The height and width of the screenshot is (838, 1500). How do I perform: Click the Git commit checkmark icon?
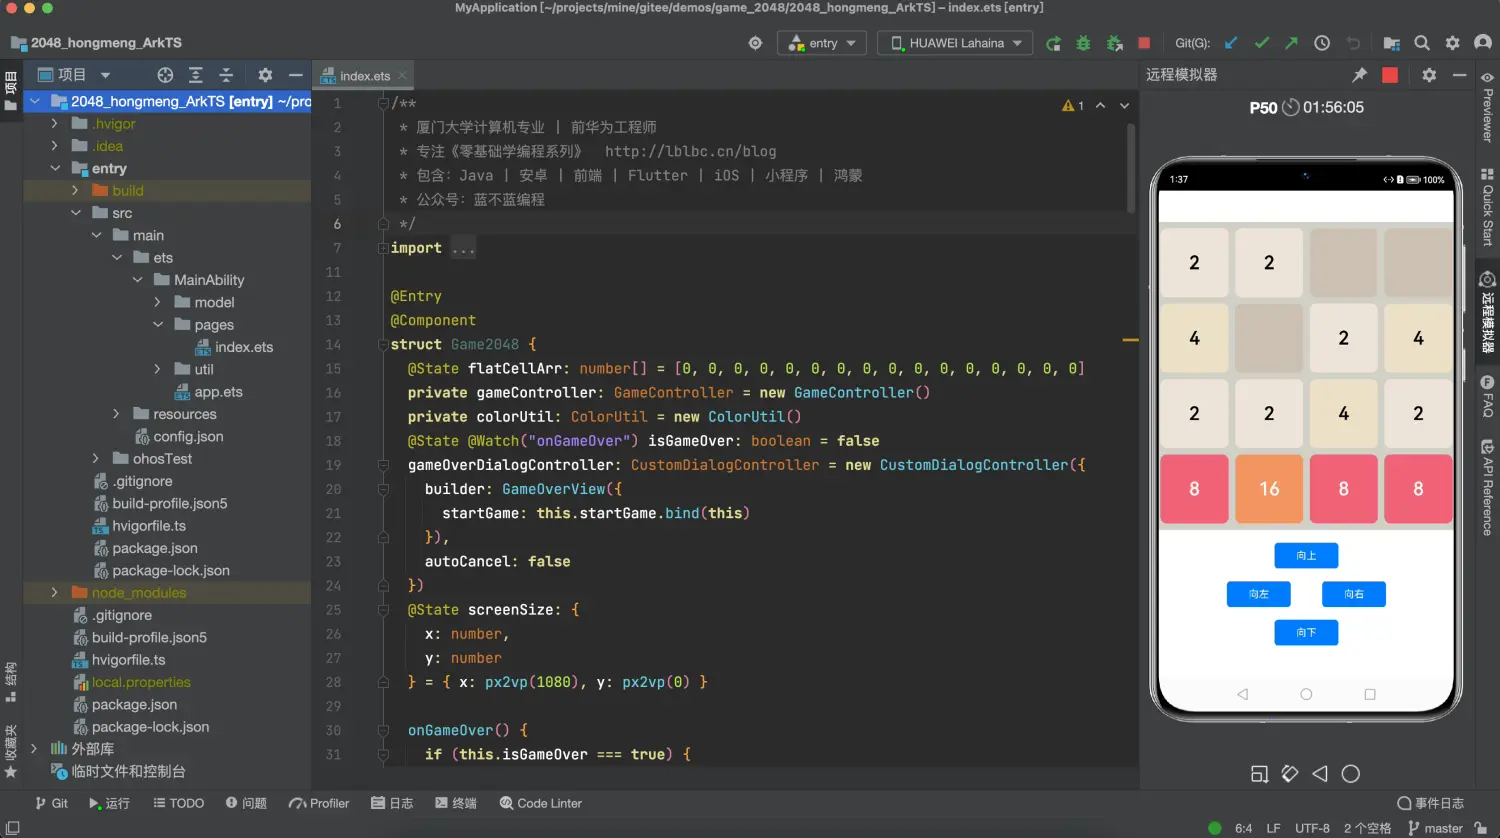coord(1262,43)
